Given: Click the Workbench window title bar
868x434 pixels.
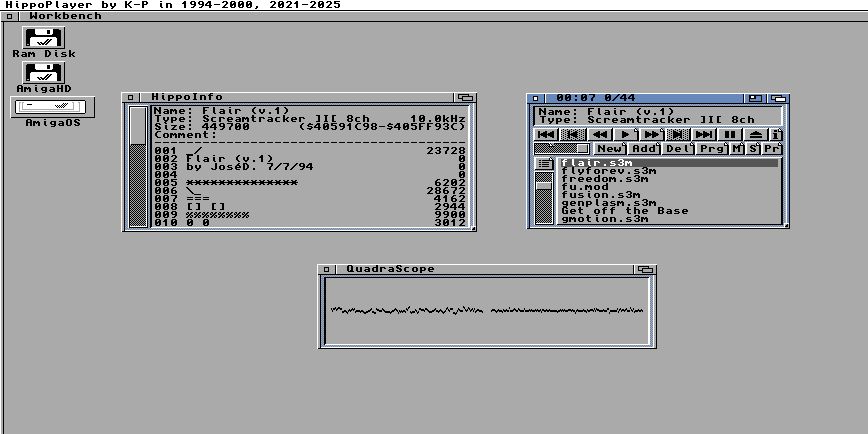Looking at the screenshot, I should (442, 16).
